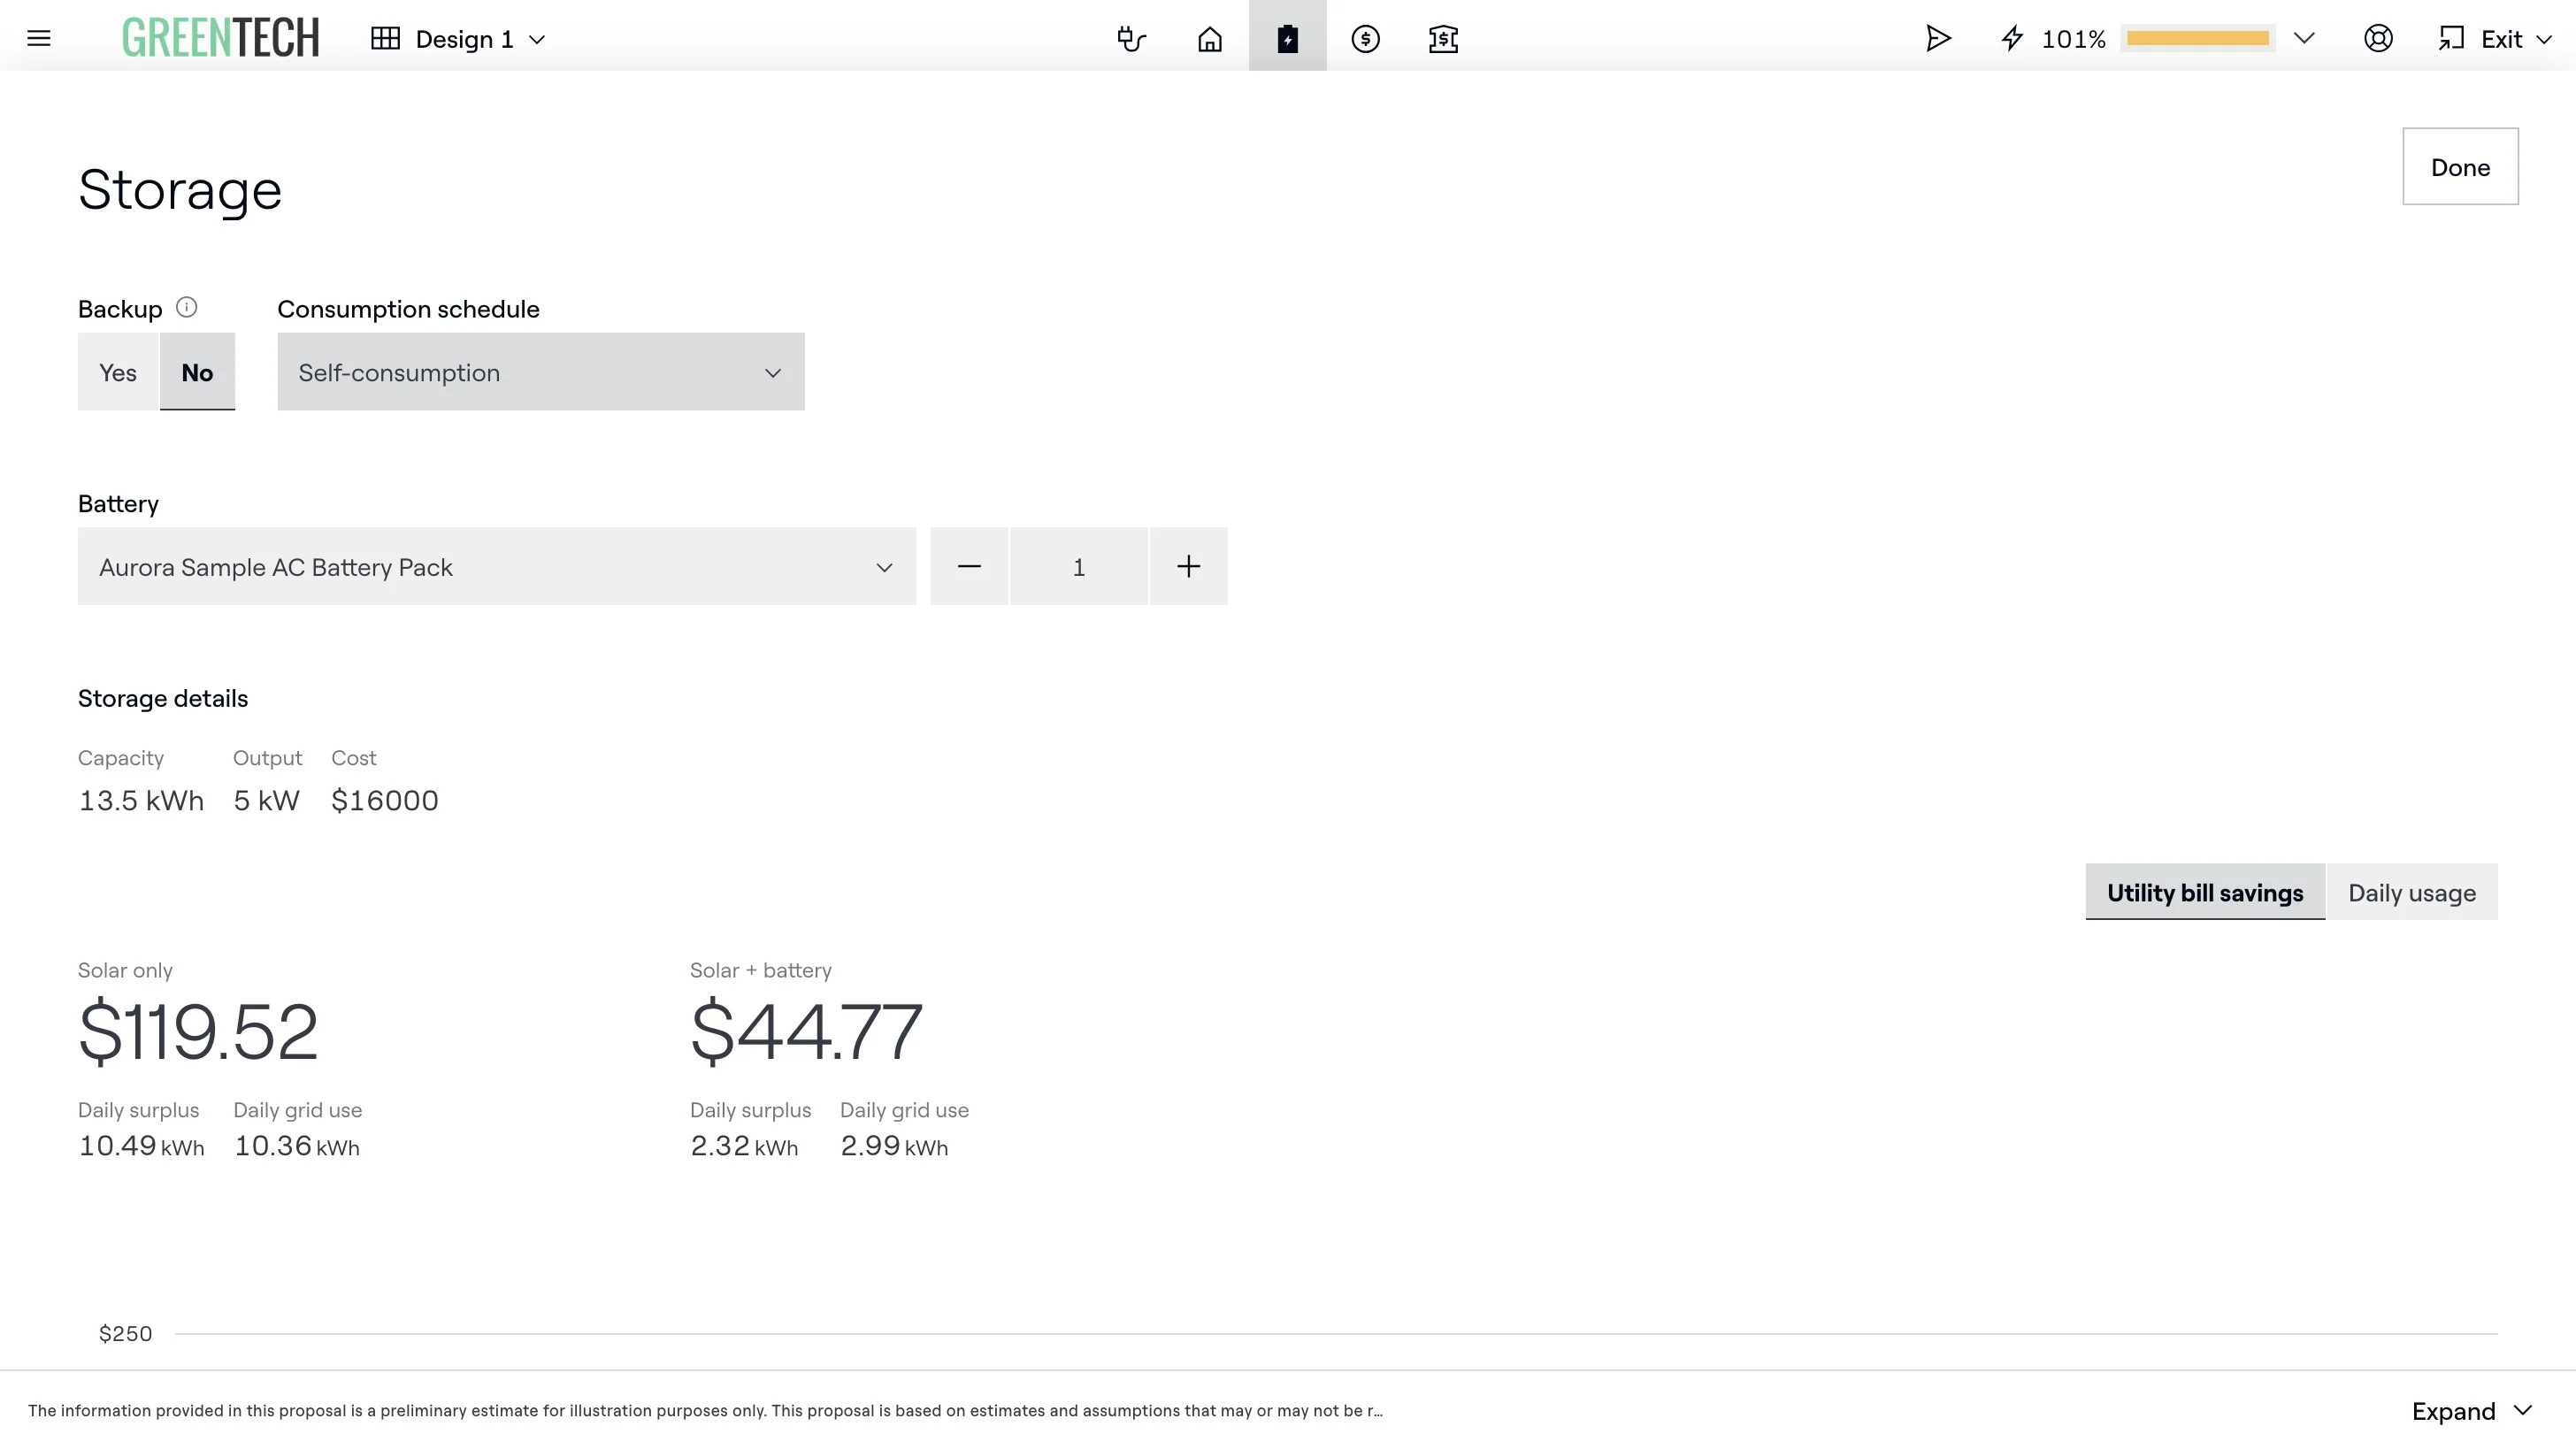Click the Storage page heading
The width and height of the screenshot is (2576, 1449).
[x=180, y=190]
